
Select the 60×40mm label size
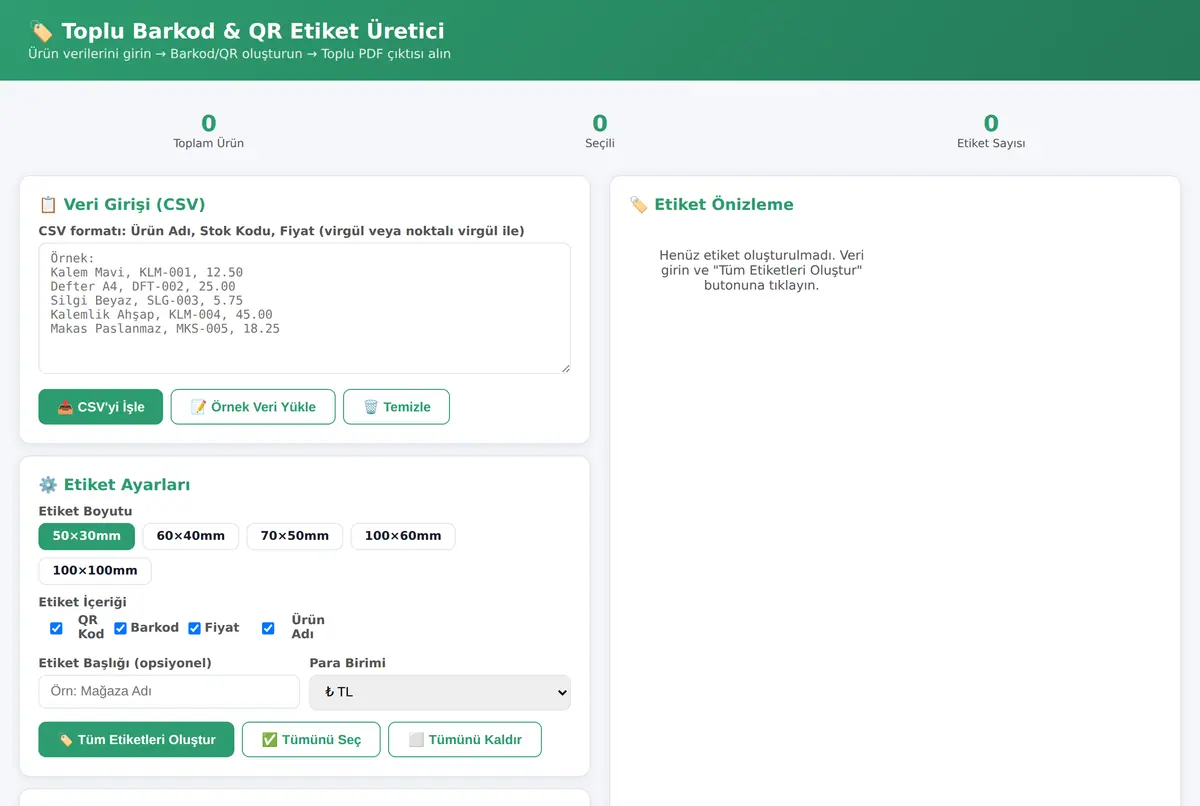pos(191,536)
